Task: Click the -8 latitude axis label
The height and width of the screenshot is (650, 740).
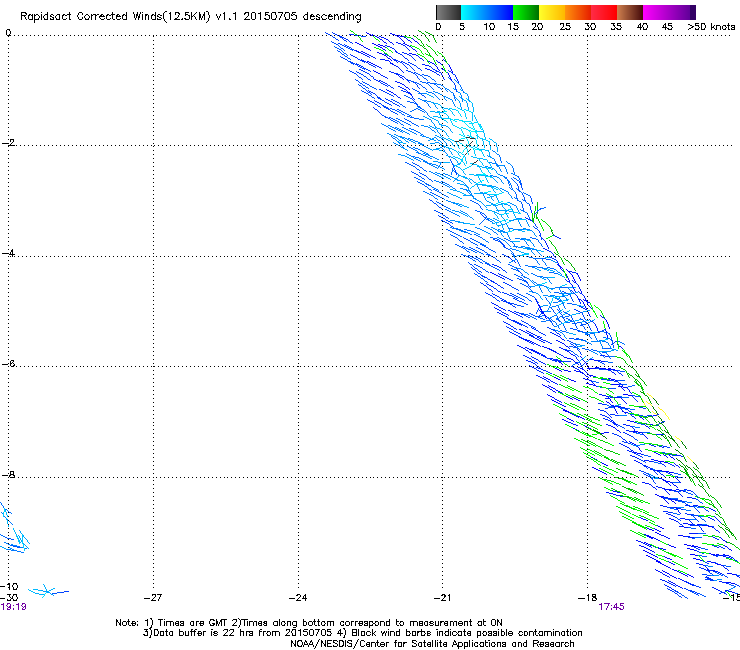Action: coord(8,474)
